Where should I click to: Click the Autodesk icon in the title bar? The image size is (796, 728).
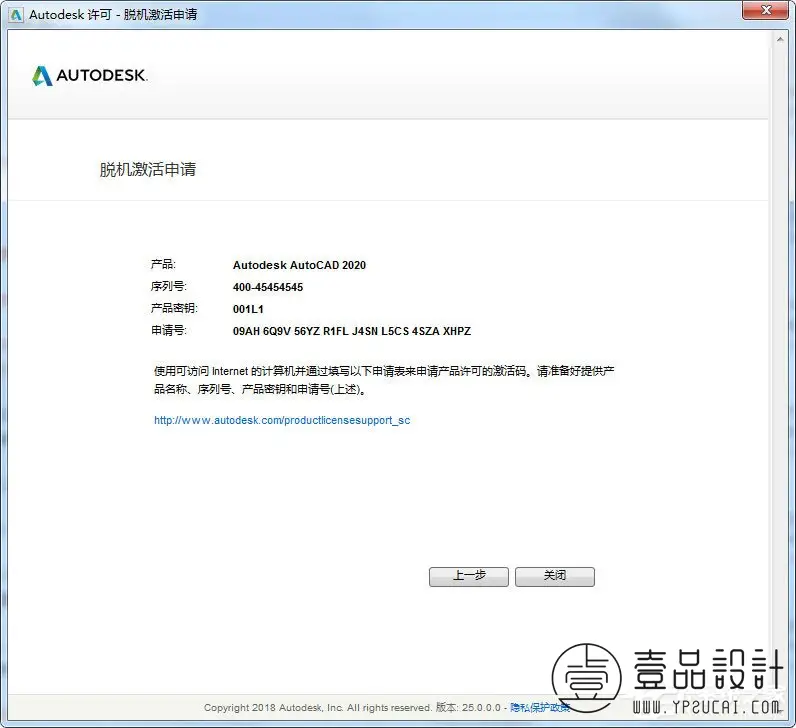pos(16,15)
